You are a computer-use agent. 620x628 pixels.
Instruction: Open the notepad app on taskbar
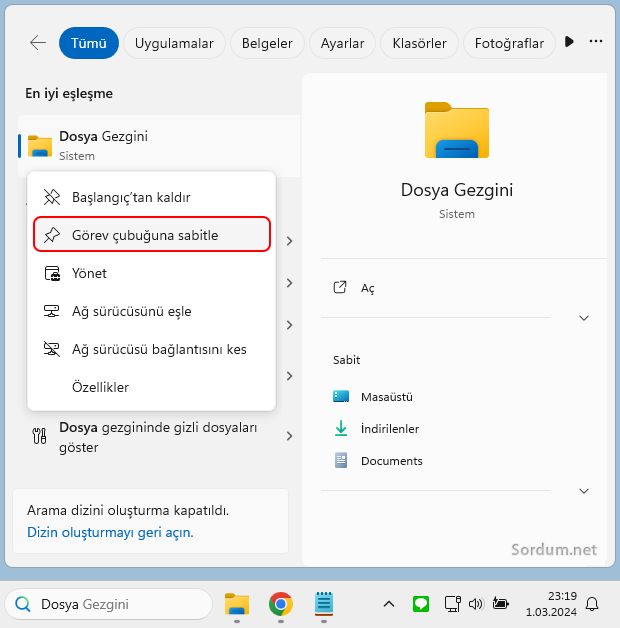tap(324, 604)
